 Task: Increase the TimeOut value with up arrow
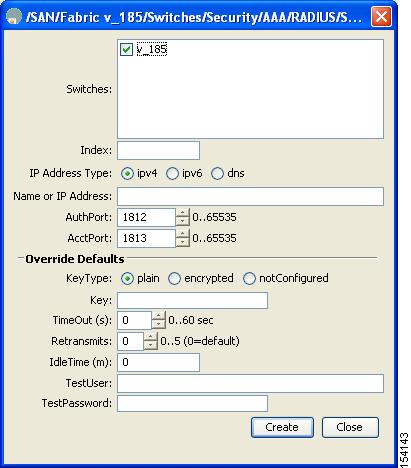158,316
